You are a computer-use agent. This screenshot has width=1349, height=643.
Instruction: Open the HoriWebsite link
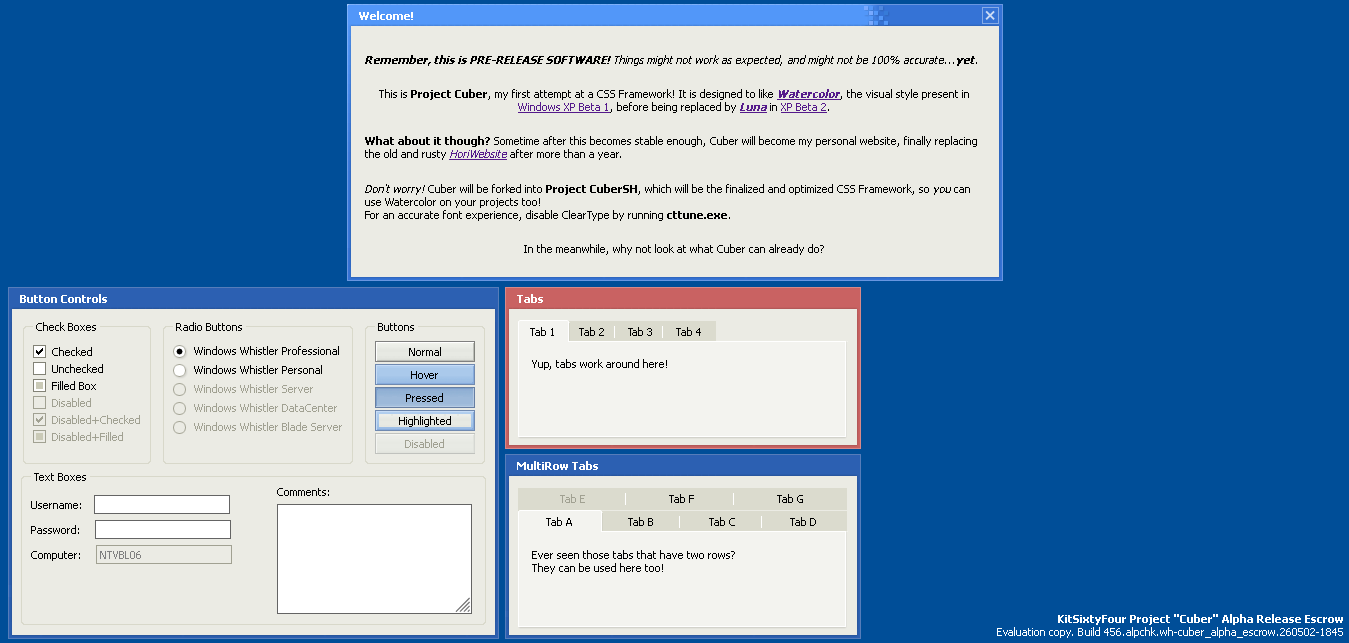point(478,154)
